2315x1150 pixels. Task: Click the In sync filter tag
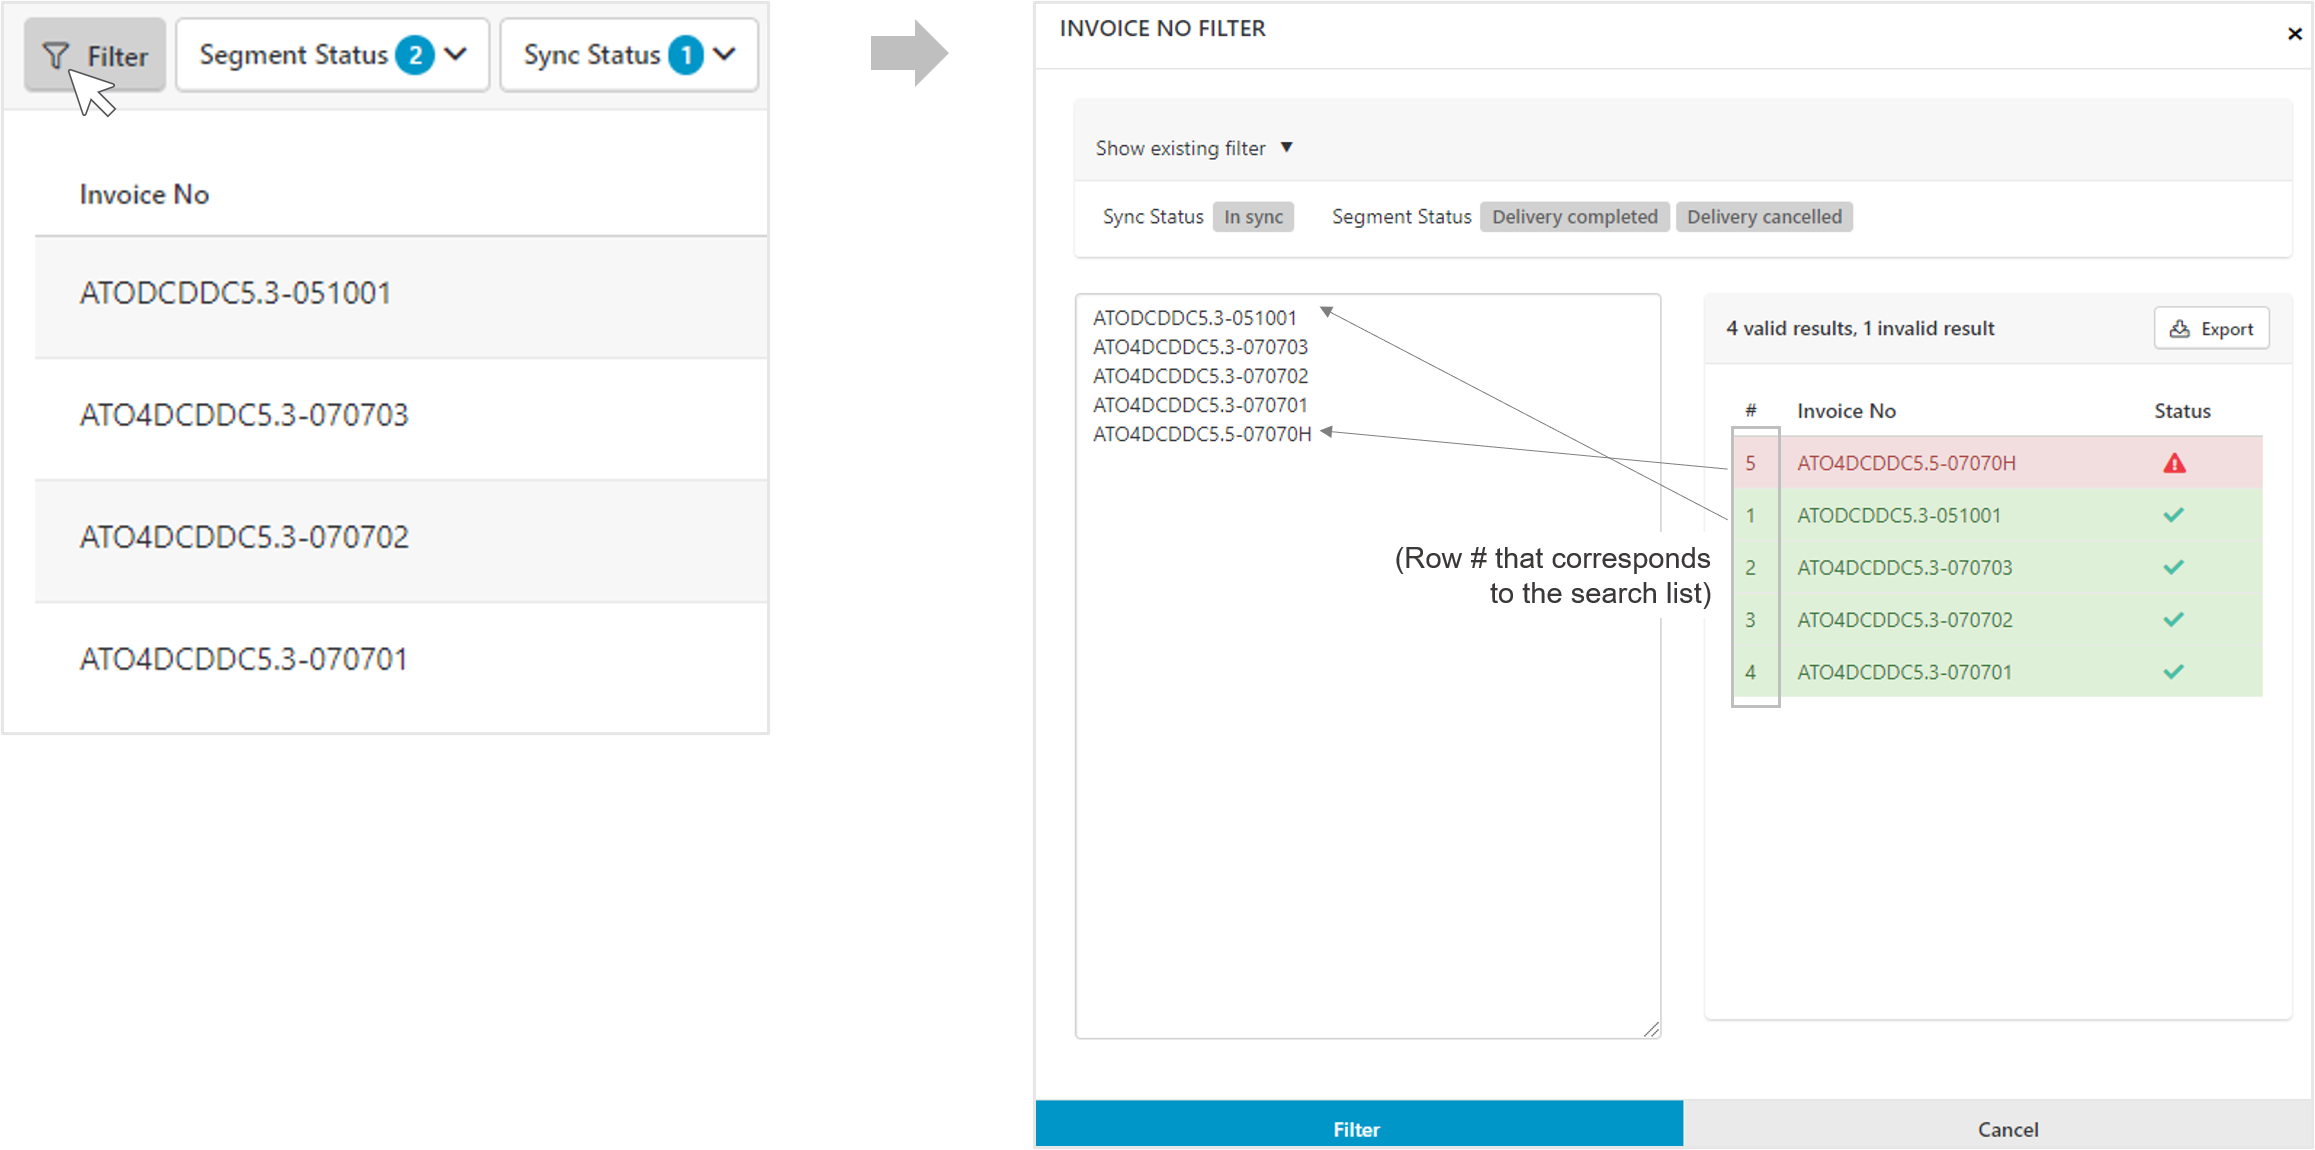(1253, 217)
